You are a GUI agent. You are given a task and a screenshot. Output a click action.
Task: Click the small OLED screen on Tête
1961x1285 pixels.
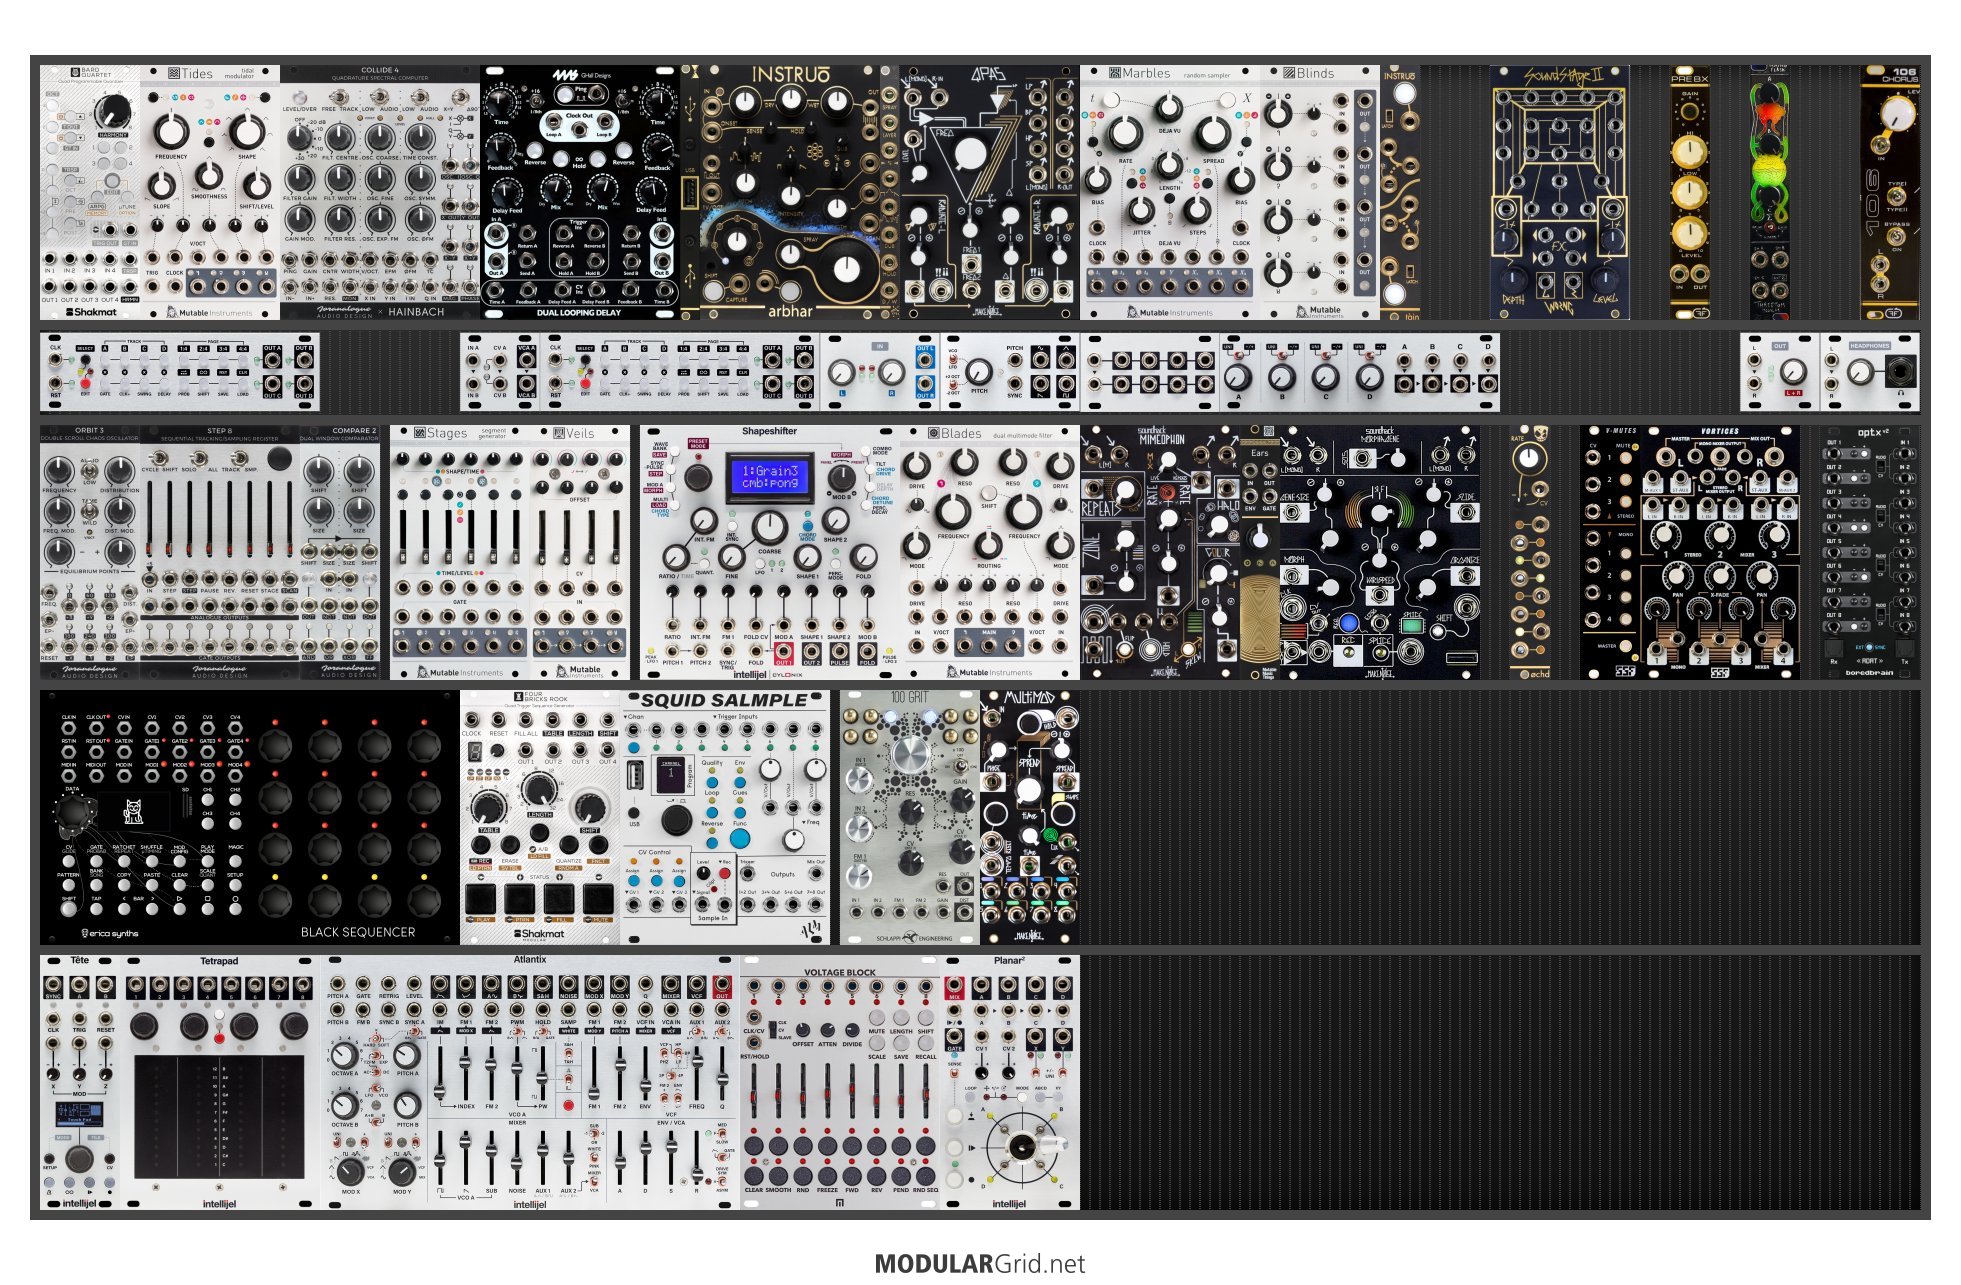click(80, 1116)
